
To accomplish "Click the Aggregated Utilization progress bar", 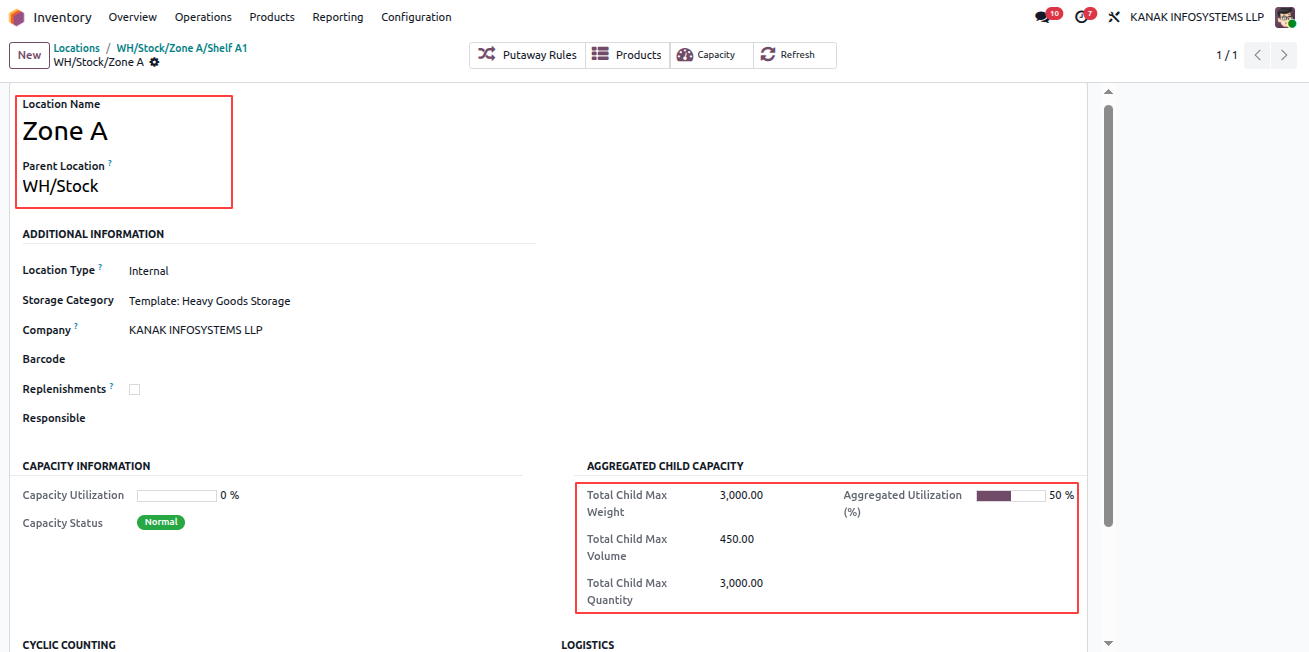I will [1011, 495].
